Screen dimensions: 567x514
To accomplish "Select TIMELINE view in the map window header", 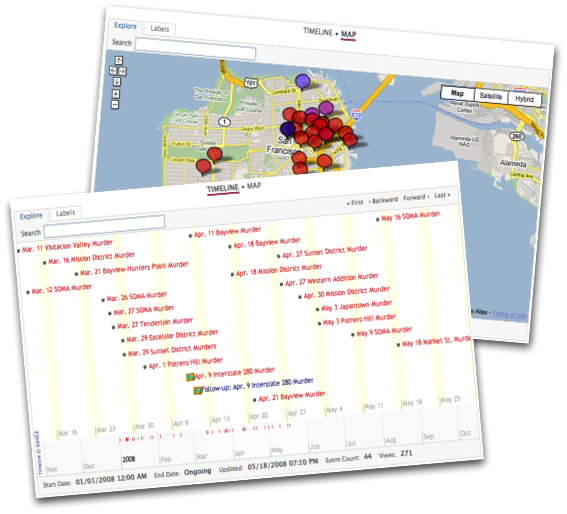I will coord(317,32).
